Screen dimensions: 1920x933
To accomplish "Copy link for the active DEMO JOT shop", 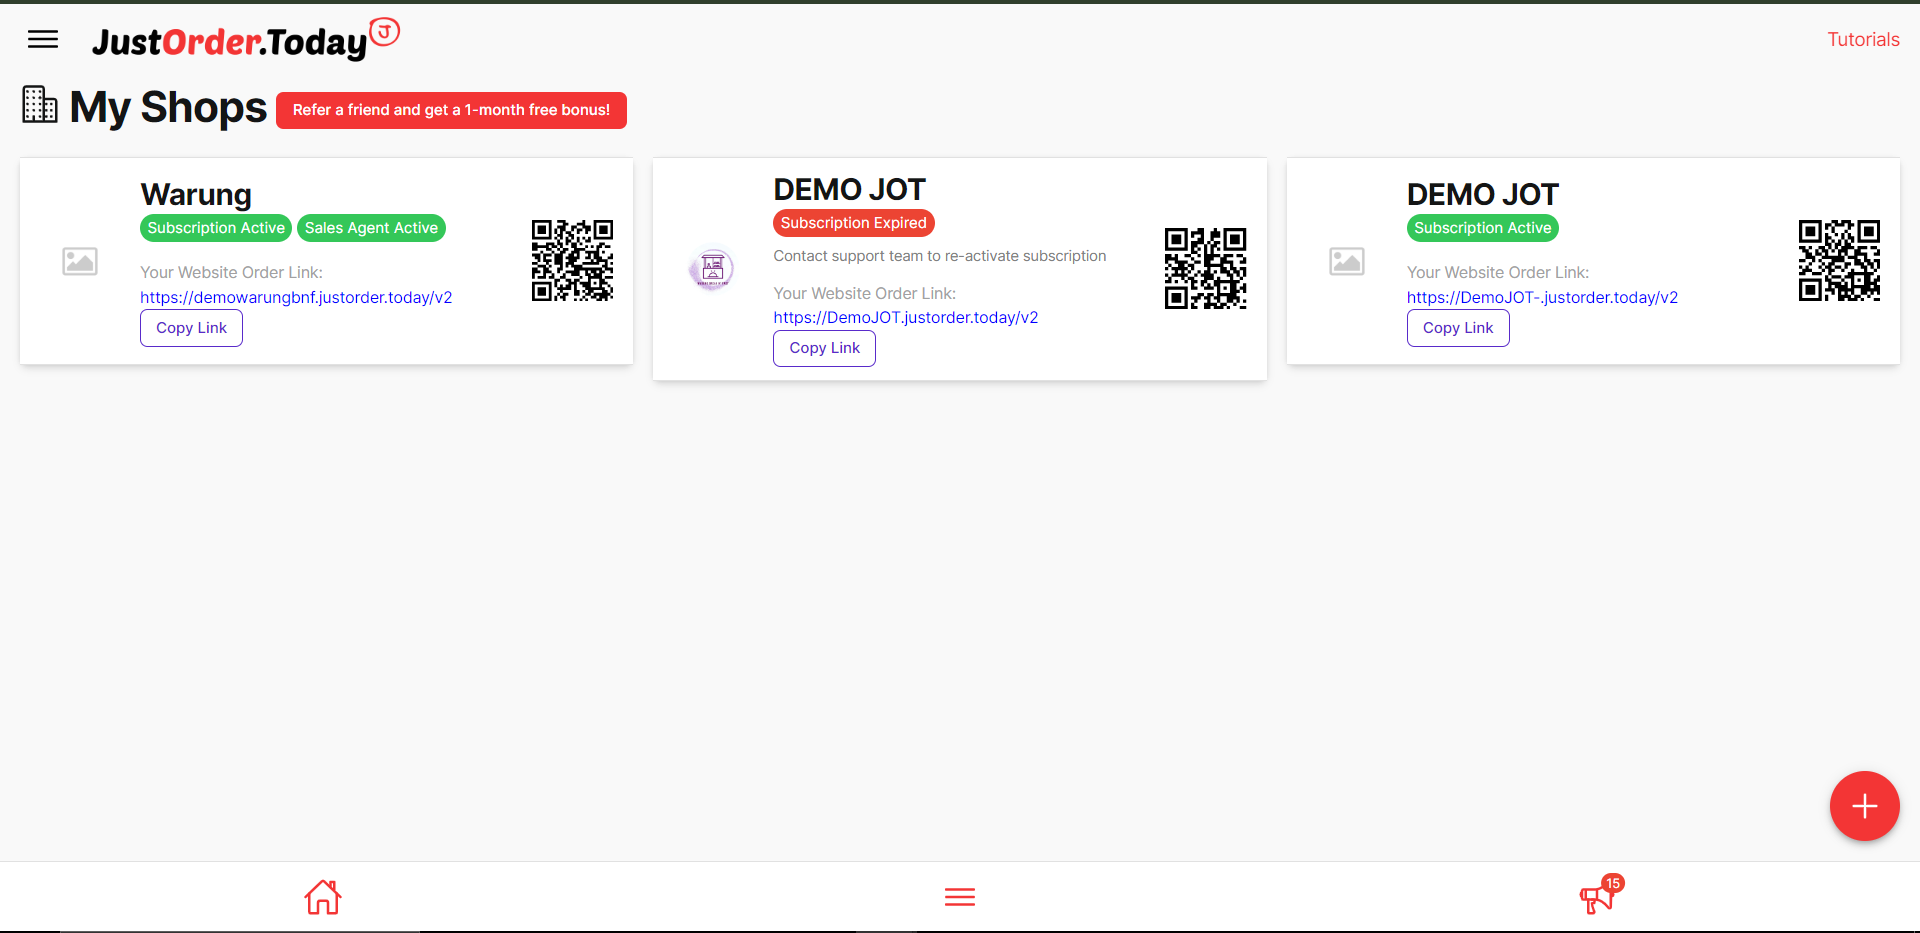I will click(1458, 328).
